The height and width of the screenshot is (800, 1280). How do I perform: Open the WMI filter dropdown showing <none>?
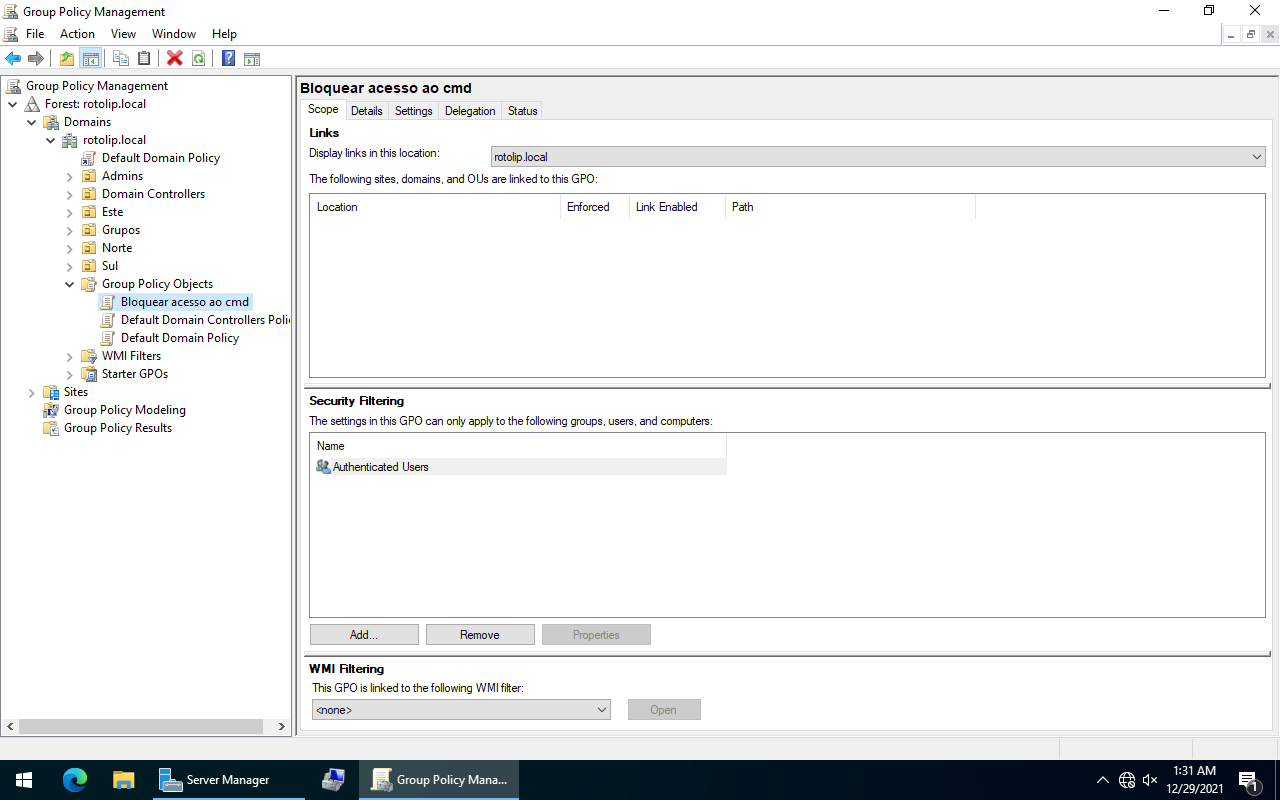[461, 710]
